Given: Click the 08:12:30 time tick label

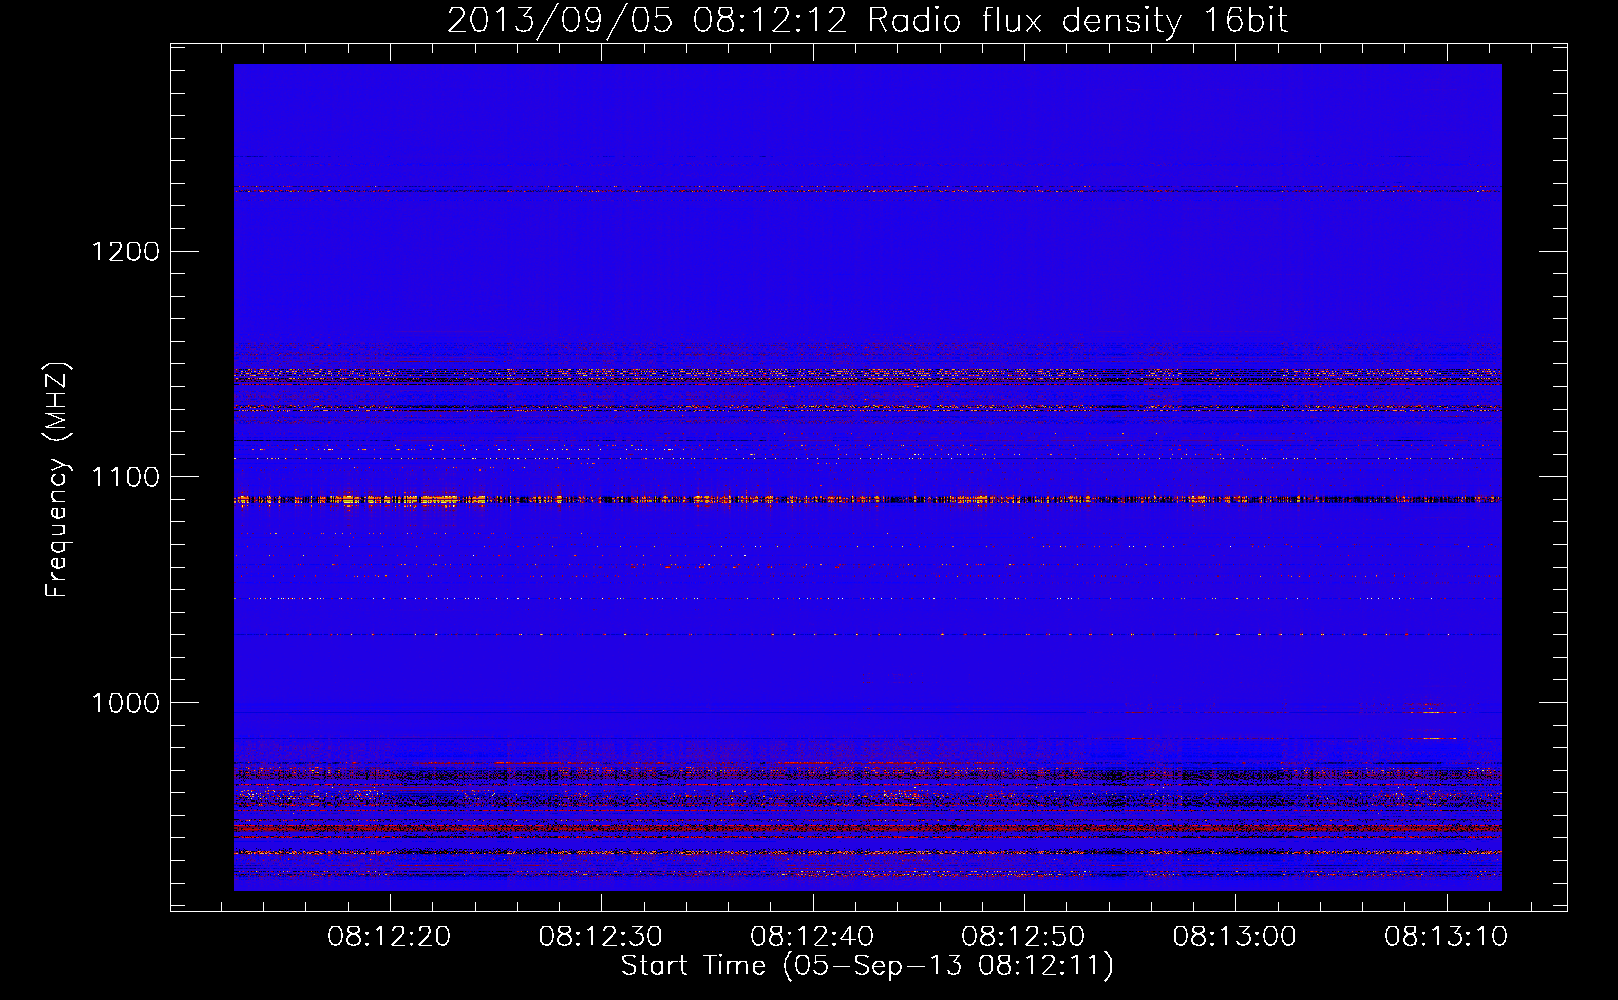Looking at the screenshot, I should [601, 937].
